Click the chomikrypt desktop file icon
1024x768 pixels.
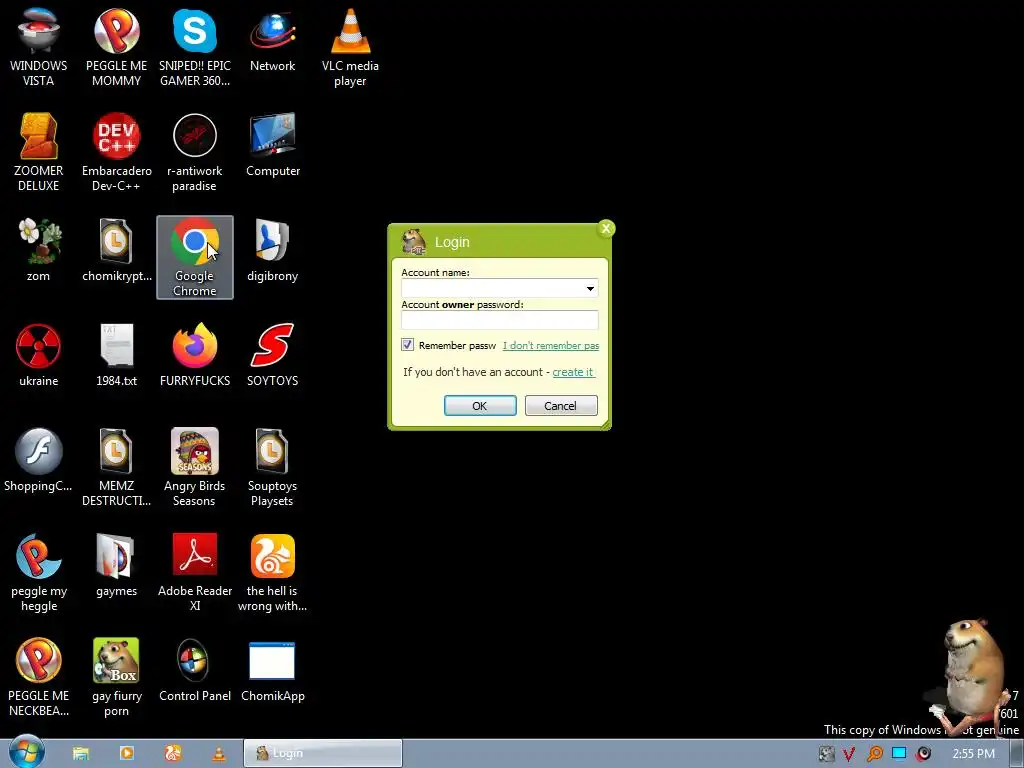coord(116,249)
